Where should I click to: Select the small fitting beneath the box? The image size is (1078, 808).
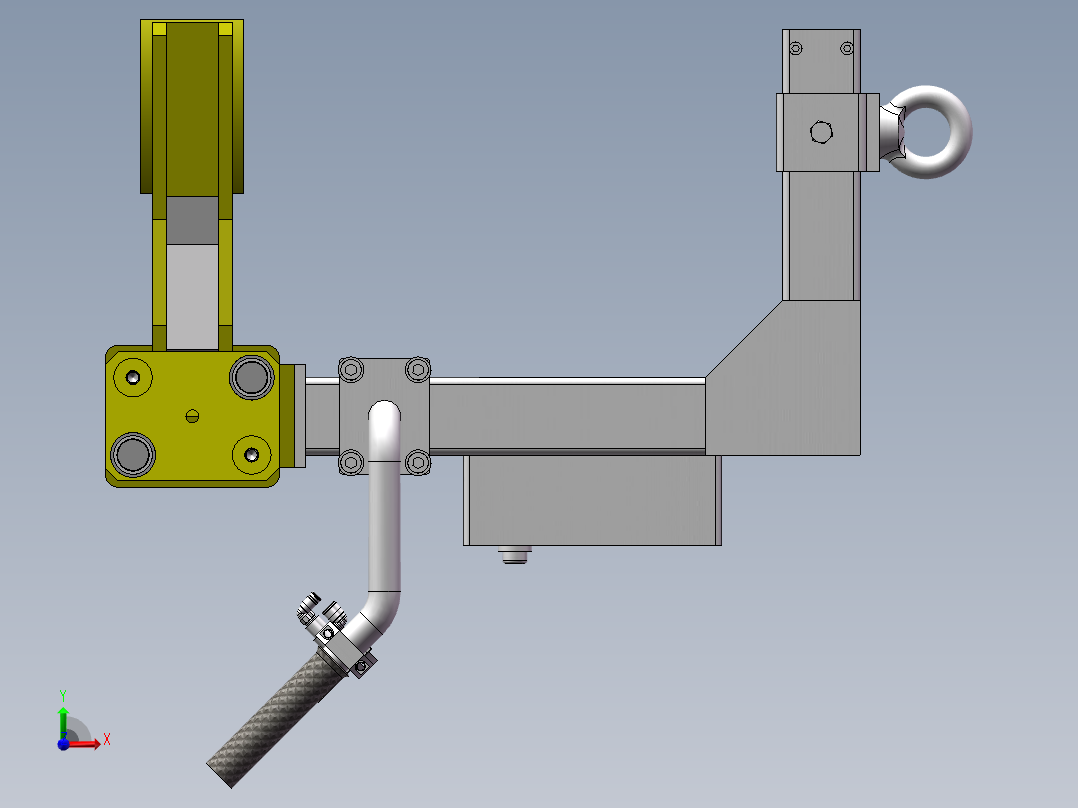(514, 554)
